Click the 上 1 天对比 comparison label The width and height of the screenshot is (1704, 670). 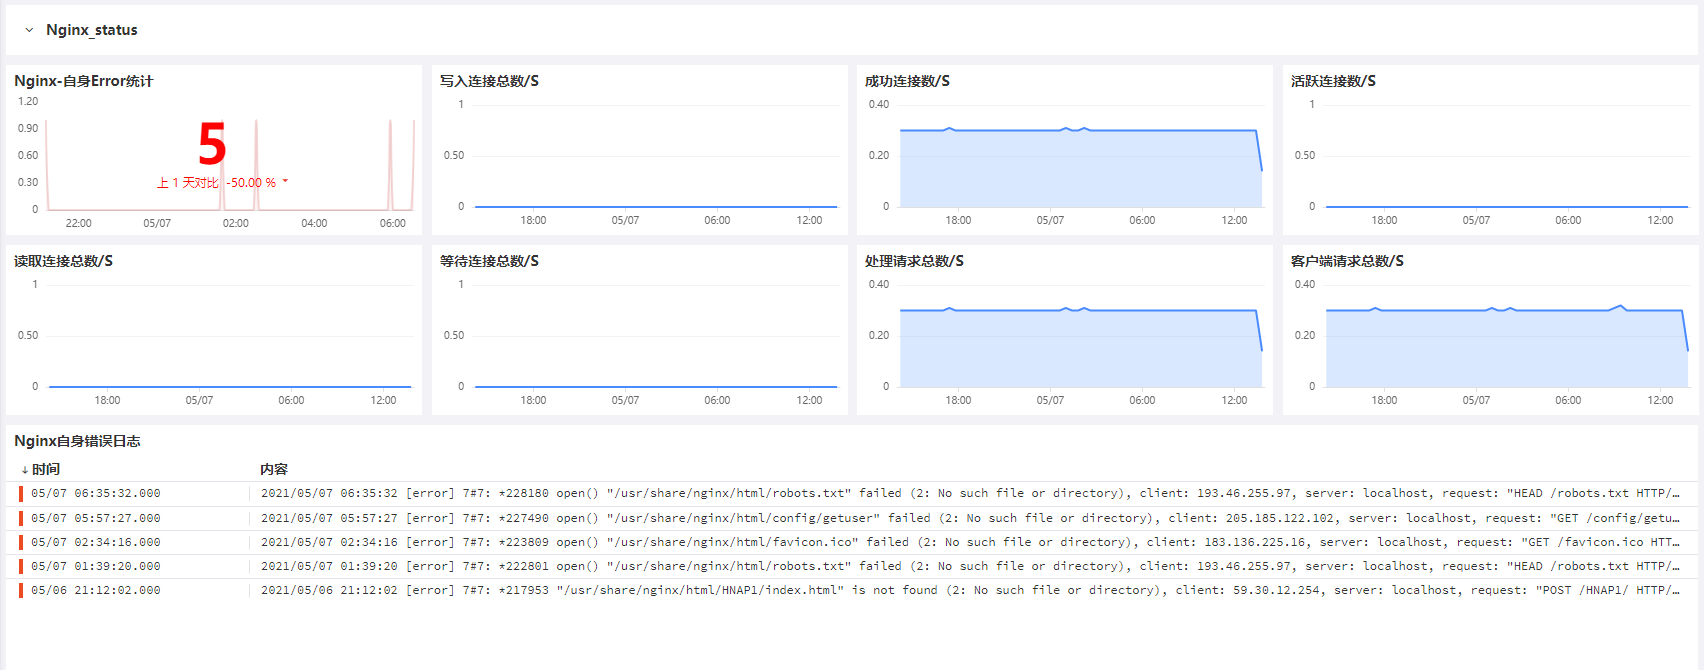(x=187, y=183)
